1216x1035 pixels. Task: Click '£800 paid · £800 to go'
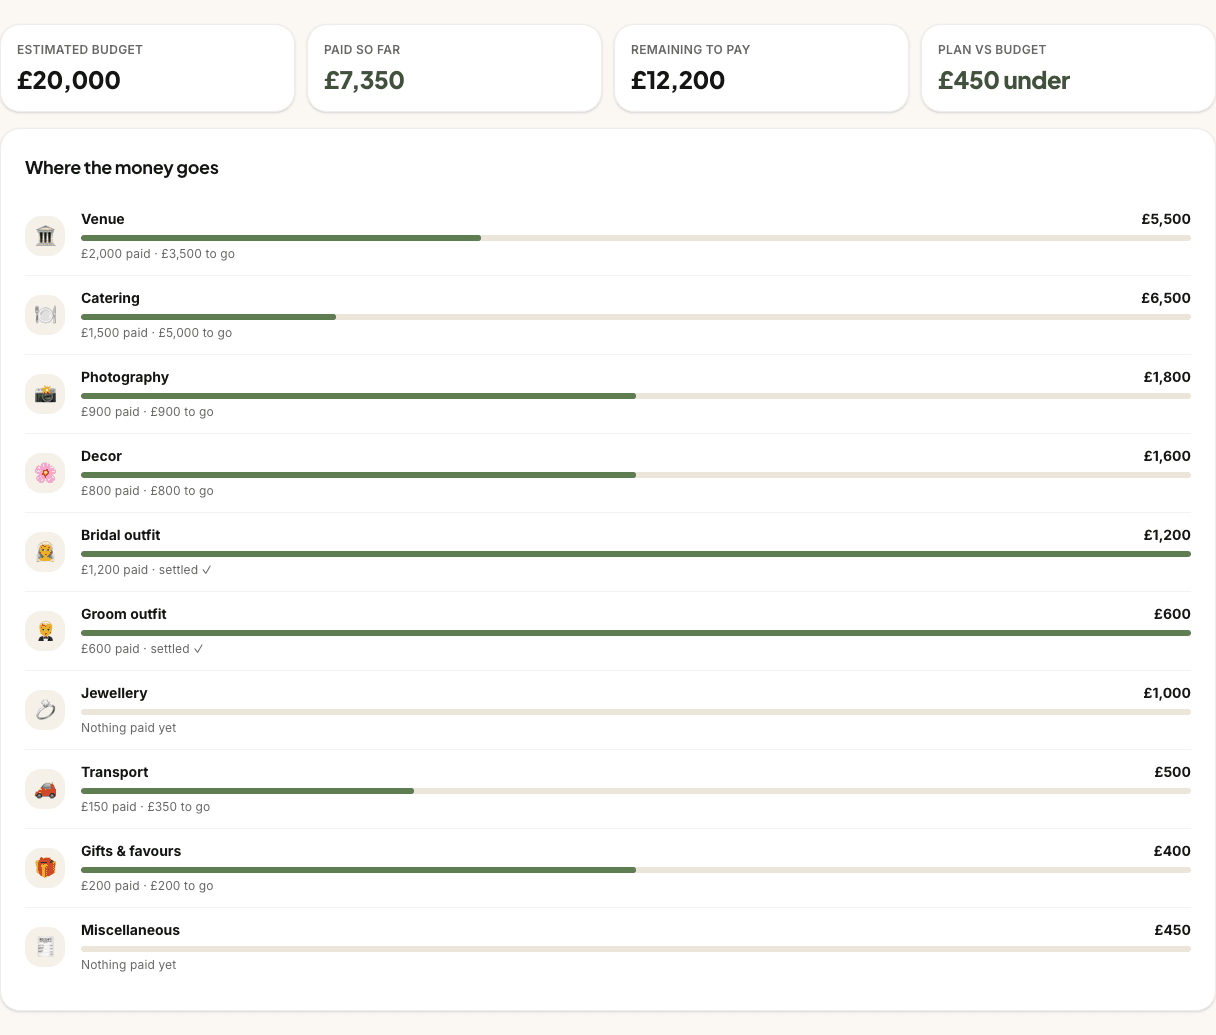click(147, 491)
